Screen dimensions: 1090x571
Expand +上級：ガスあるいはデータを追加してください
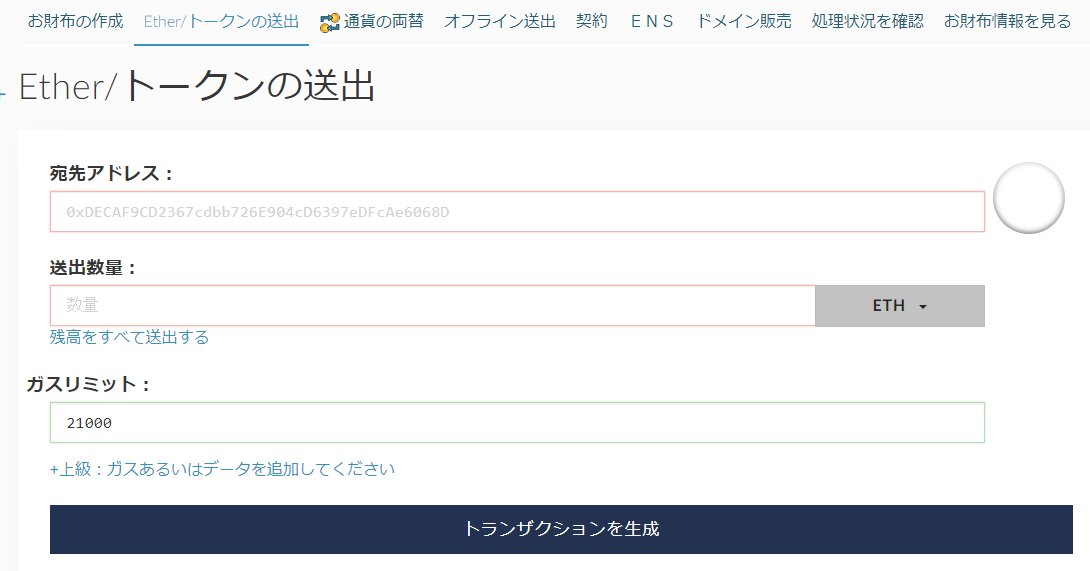tap(222, 469)
